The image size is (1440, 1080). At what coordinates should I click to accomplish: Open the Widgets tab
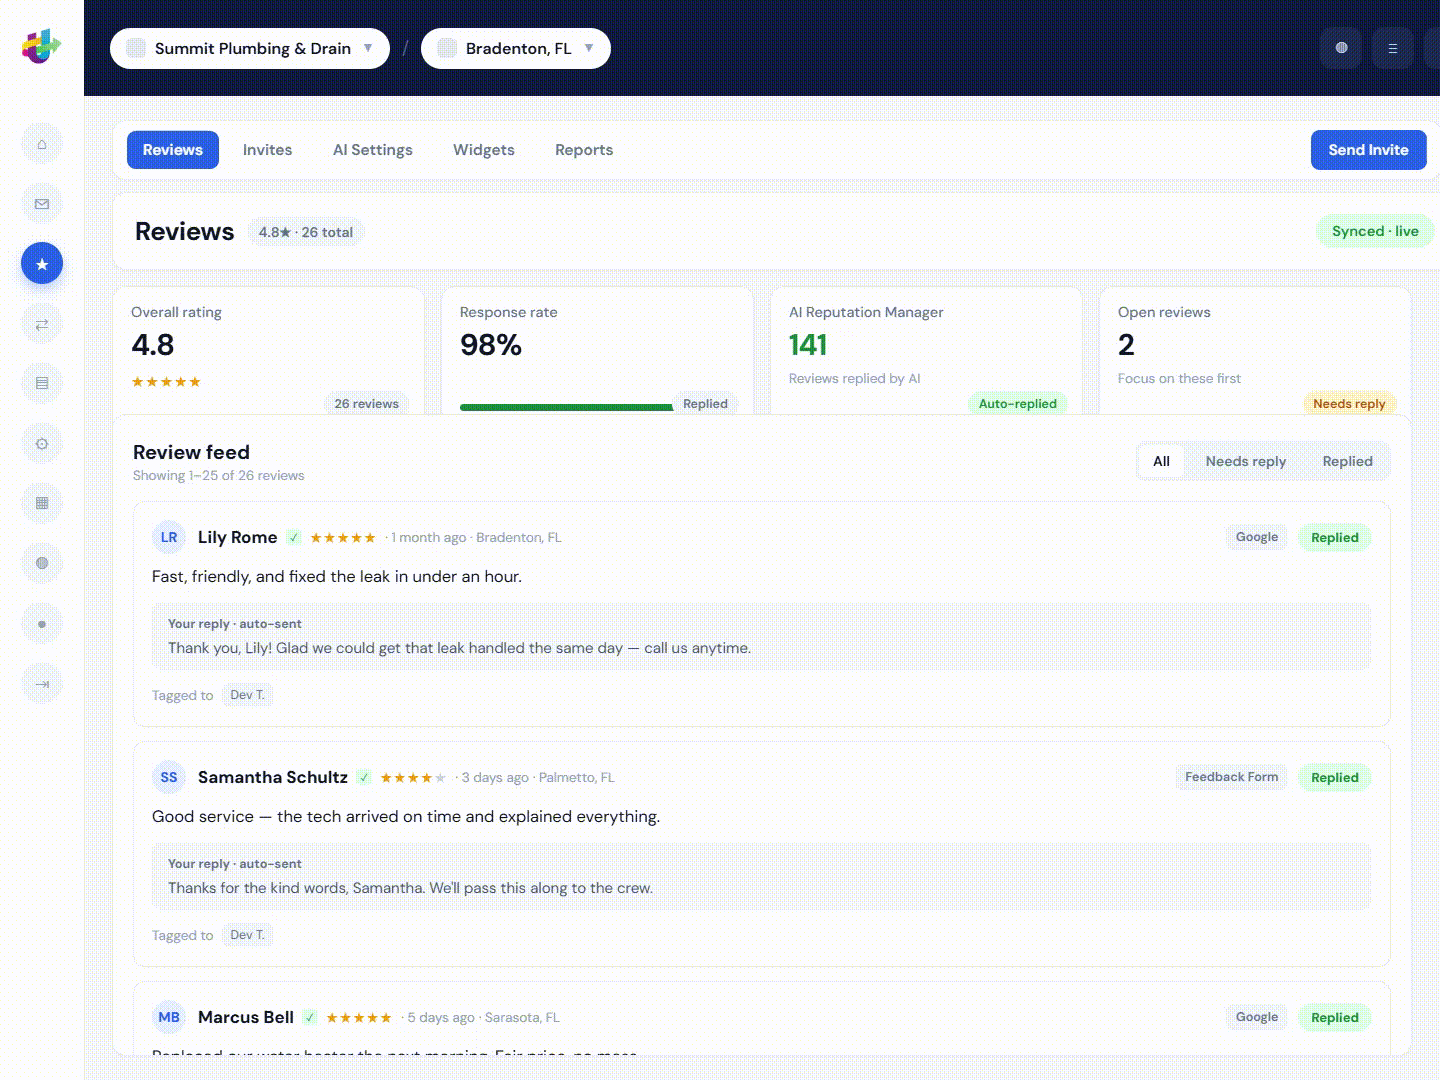[484, 150]
